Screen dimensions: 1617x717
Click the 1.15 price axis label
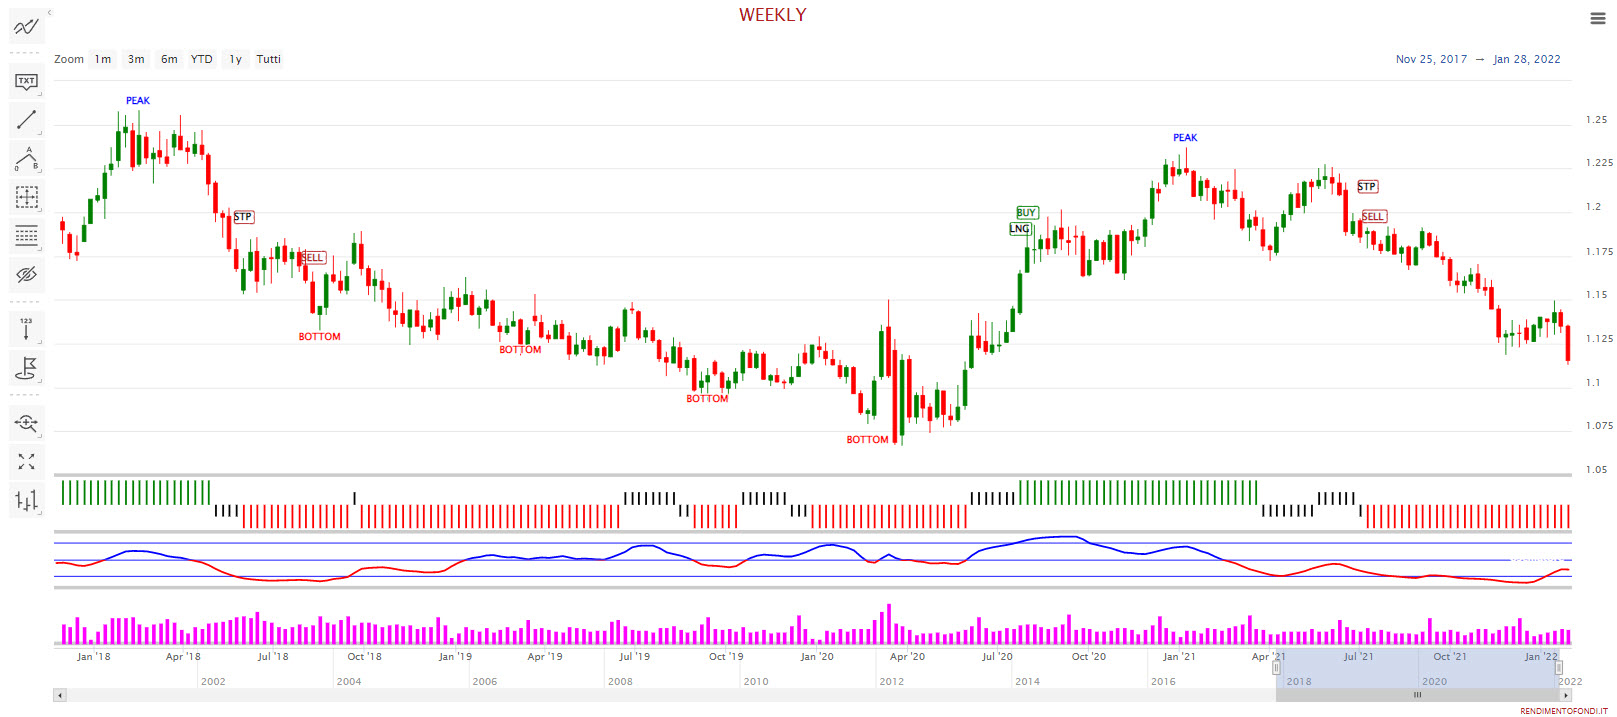pyautogui.click(x=1596, y=295)
